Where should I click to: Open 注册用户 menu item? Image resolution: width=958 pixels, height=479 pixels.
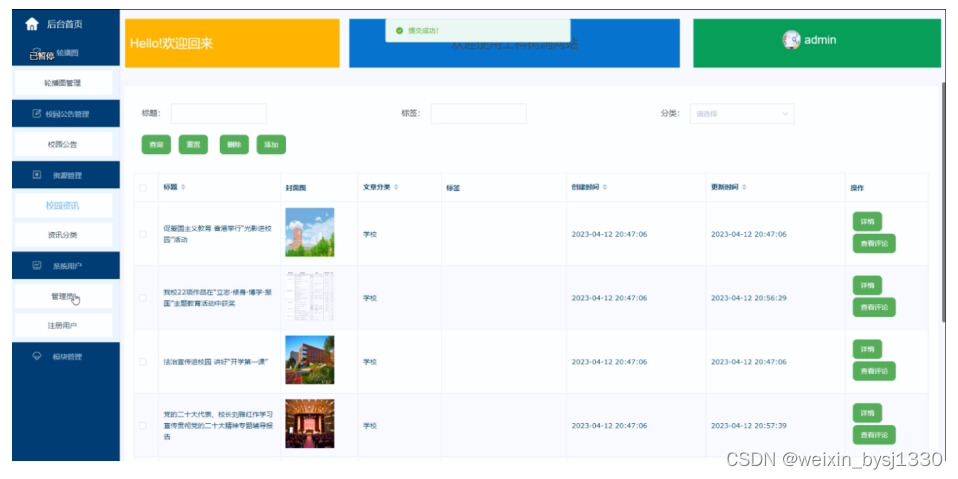pos(63,326)
